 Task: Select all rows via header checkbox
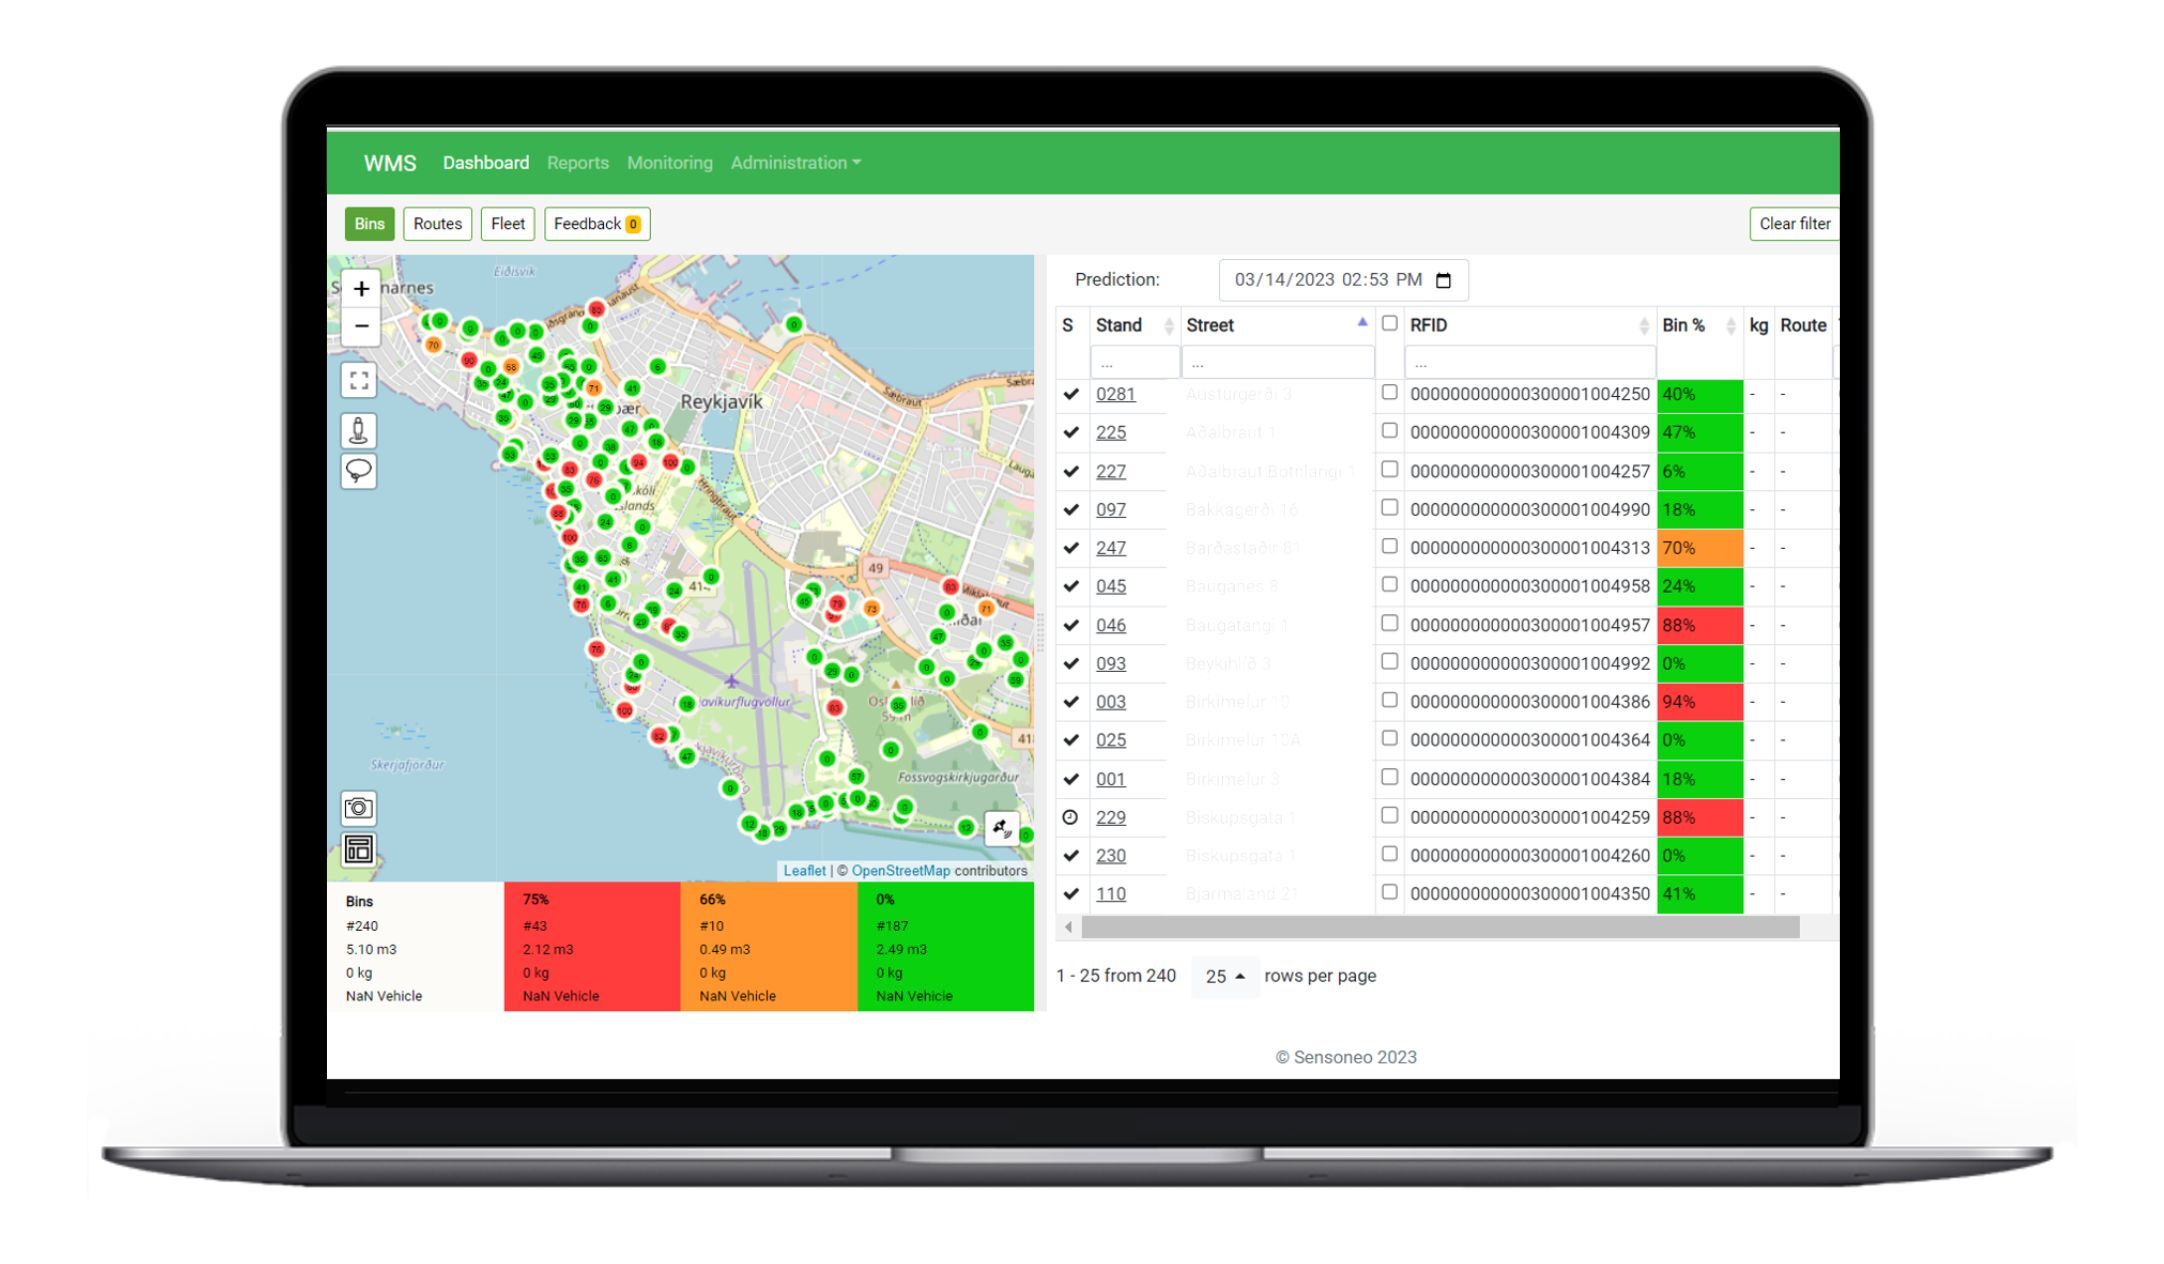1389,323
